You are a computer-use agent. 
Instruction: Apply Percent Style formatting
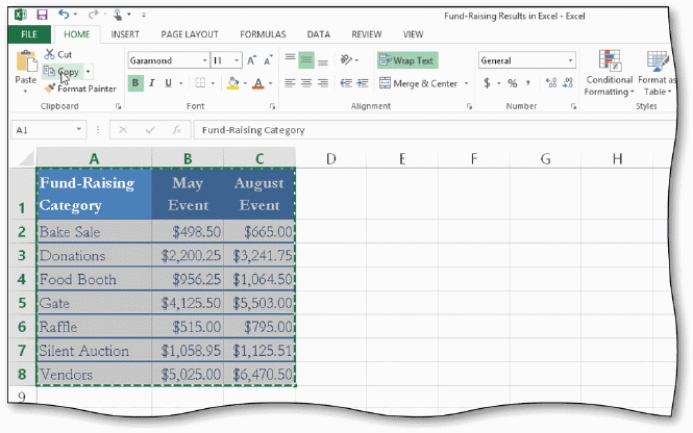[x=512, y=83]
